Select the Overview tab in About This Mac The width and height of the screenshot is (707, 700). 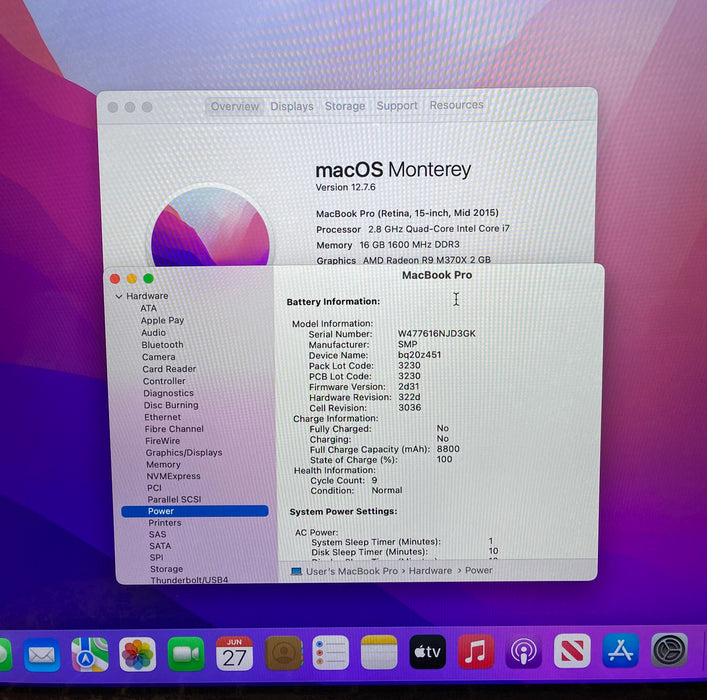tap(235, 106)
